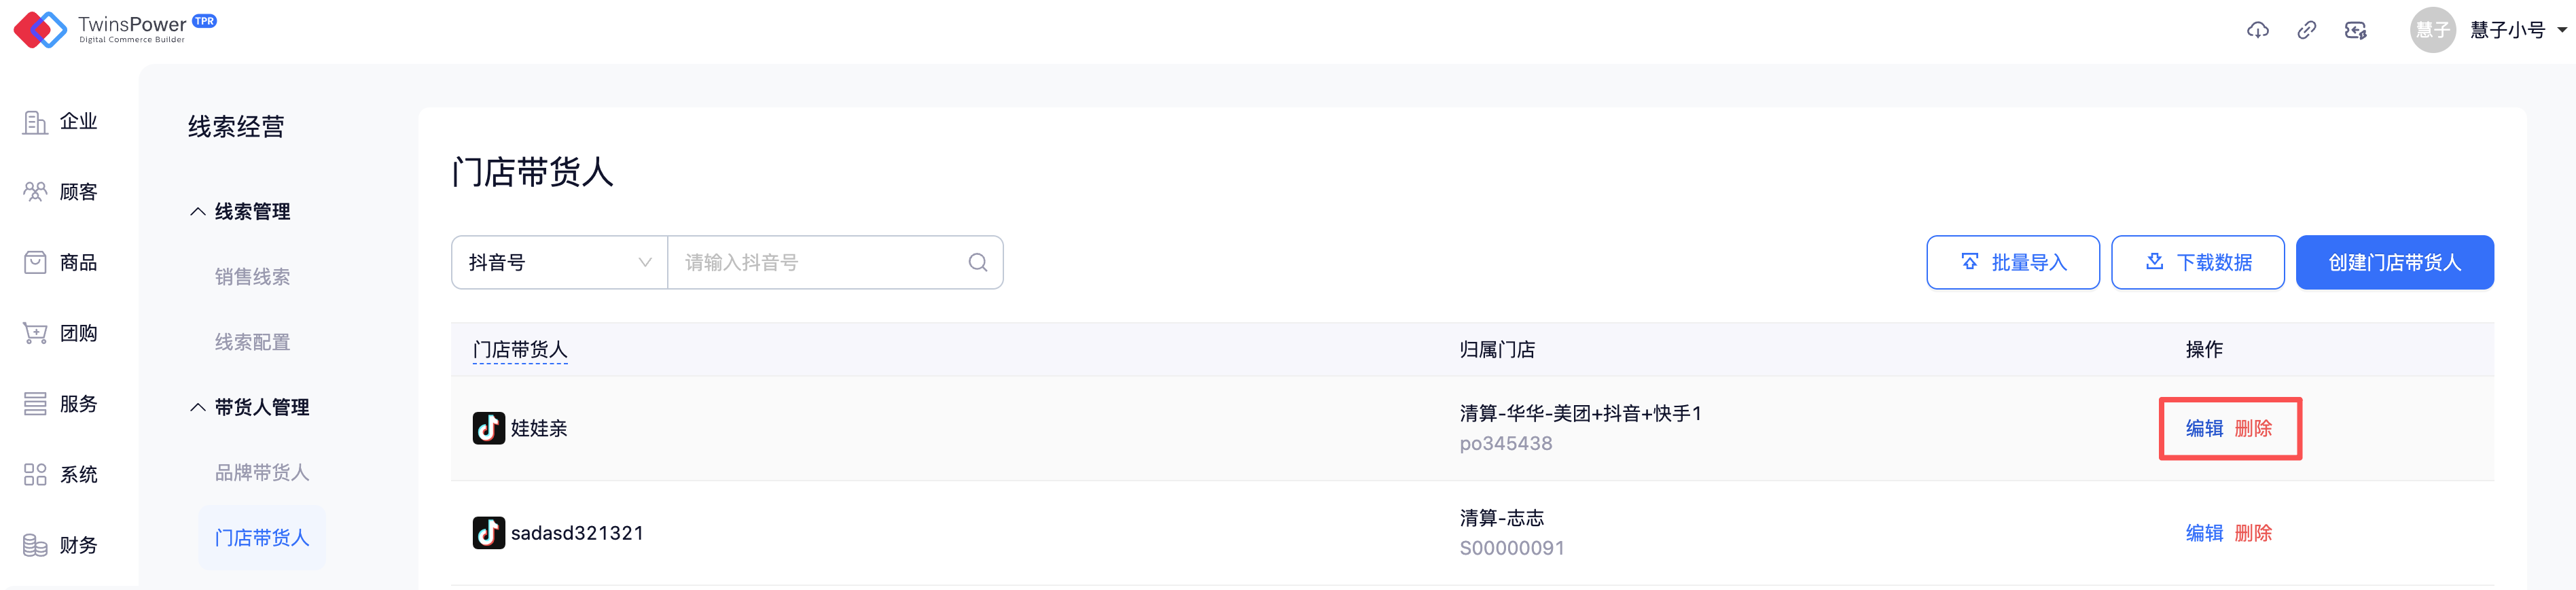
Task: Delete the 娃娃亲 row
Action: (2253, 428)
